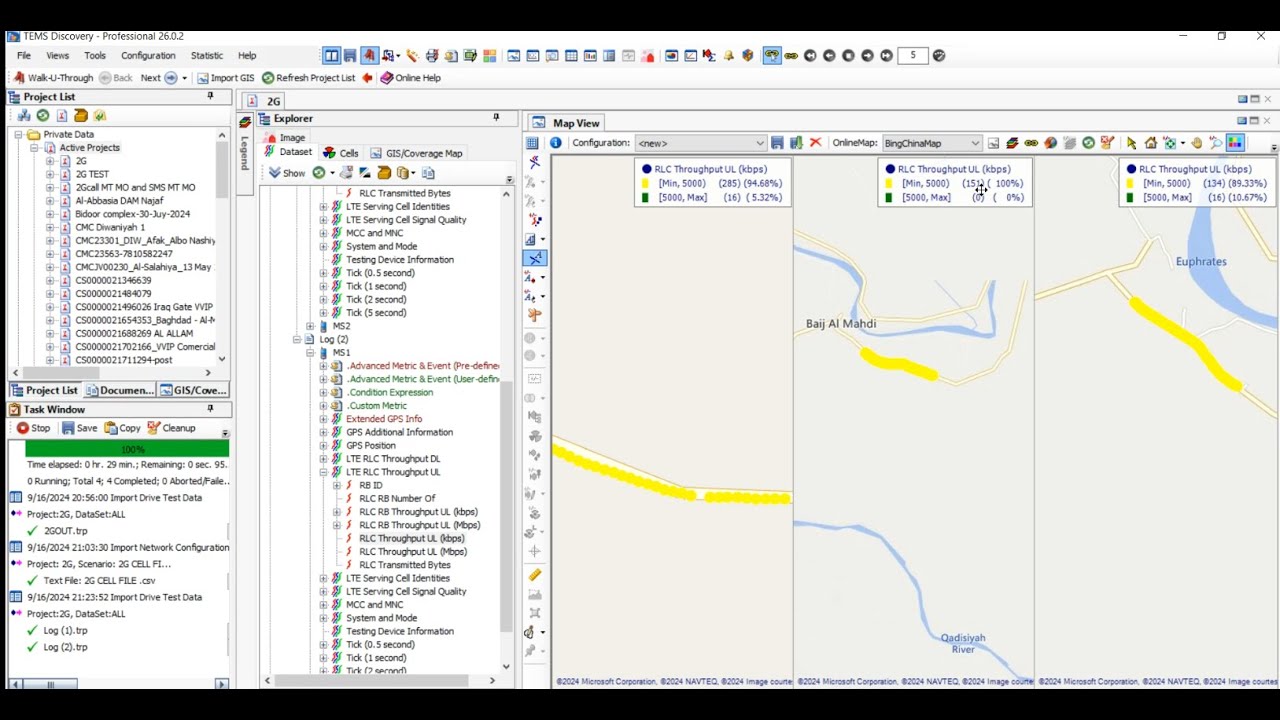The height and width of the screenshot is (720, 1280).
Task: Expand the LTE RLC Throughput DL node
Action: (323, 459)
